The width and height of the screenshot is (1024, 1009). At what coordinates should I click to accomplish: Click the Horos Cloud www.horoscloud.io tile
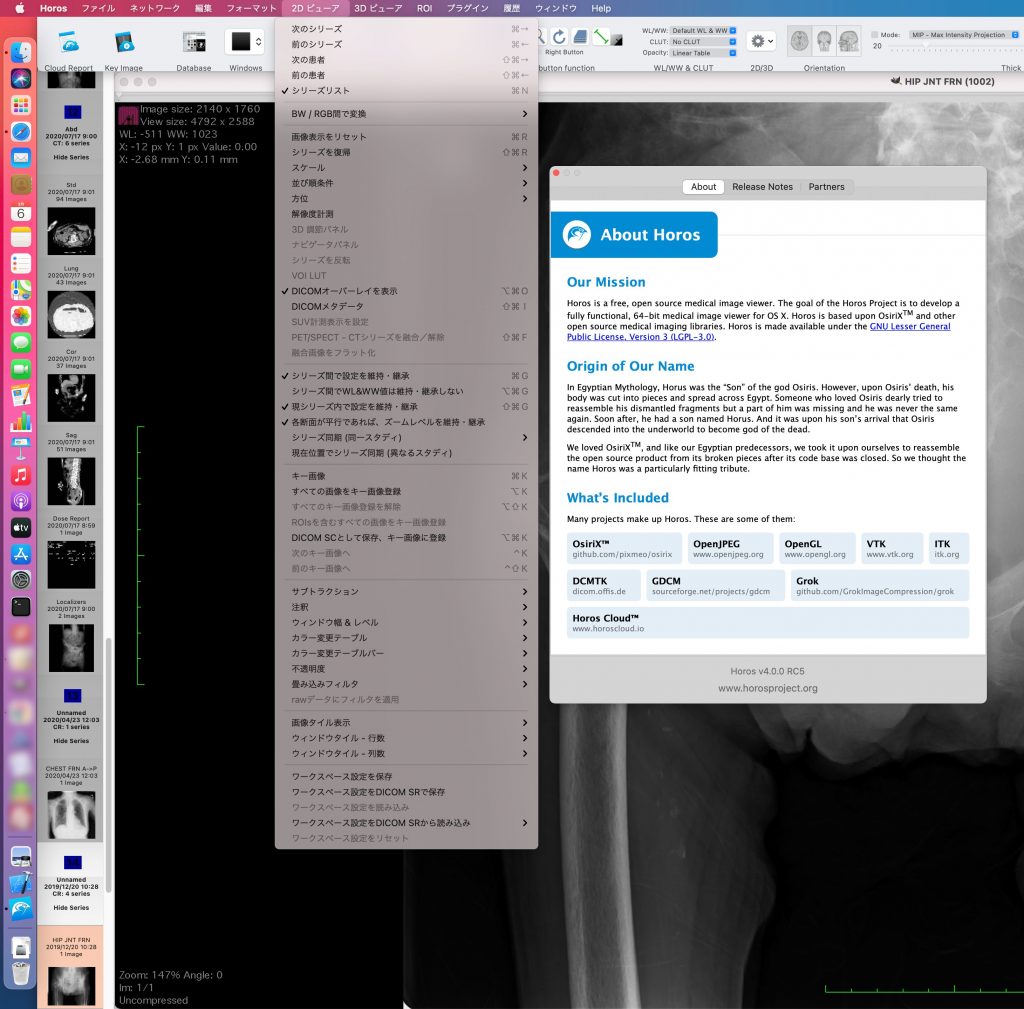pos(767,623)
